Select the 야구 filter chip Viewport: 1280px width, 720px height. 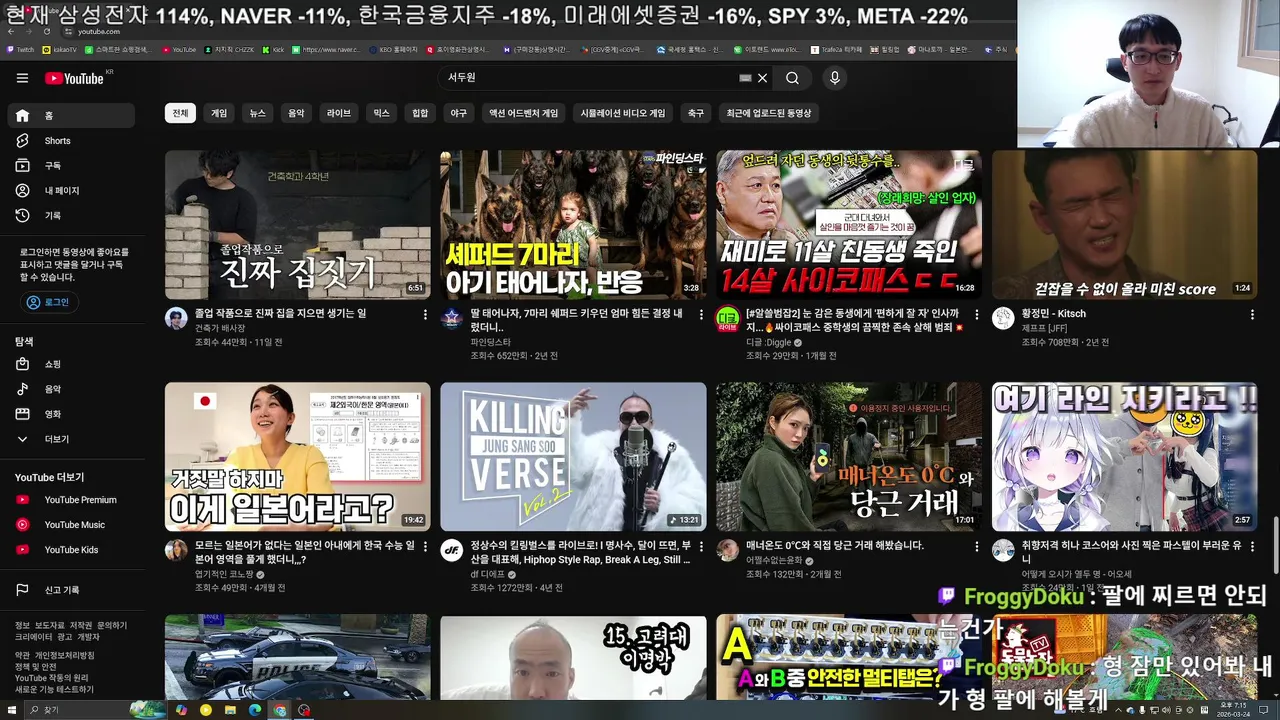[458, 113]
